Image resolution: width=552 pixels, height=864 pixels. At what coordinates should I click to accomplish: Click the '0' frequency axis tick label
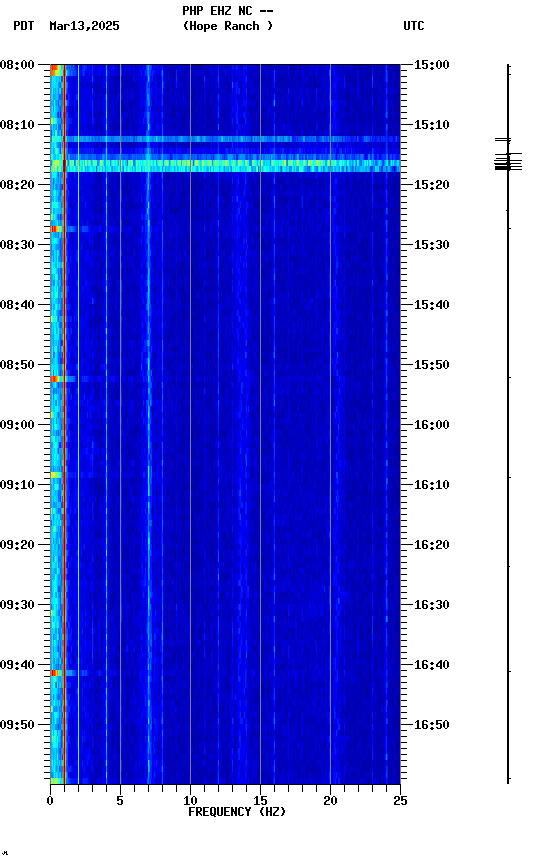tap(50, 801)
